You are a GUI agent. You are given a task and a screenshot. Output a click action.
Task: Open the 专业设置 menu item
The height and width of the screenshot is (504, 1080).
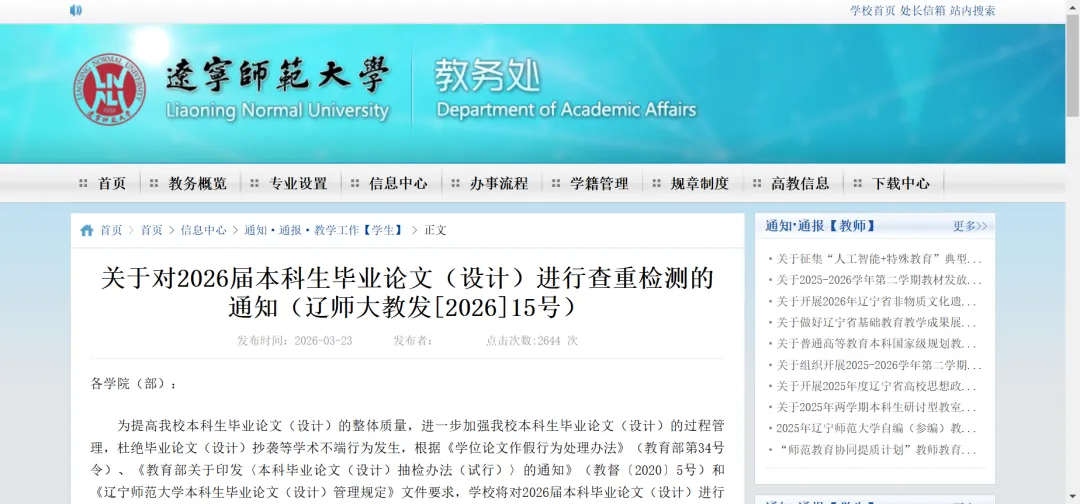298,183
